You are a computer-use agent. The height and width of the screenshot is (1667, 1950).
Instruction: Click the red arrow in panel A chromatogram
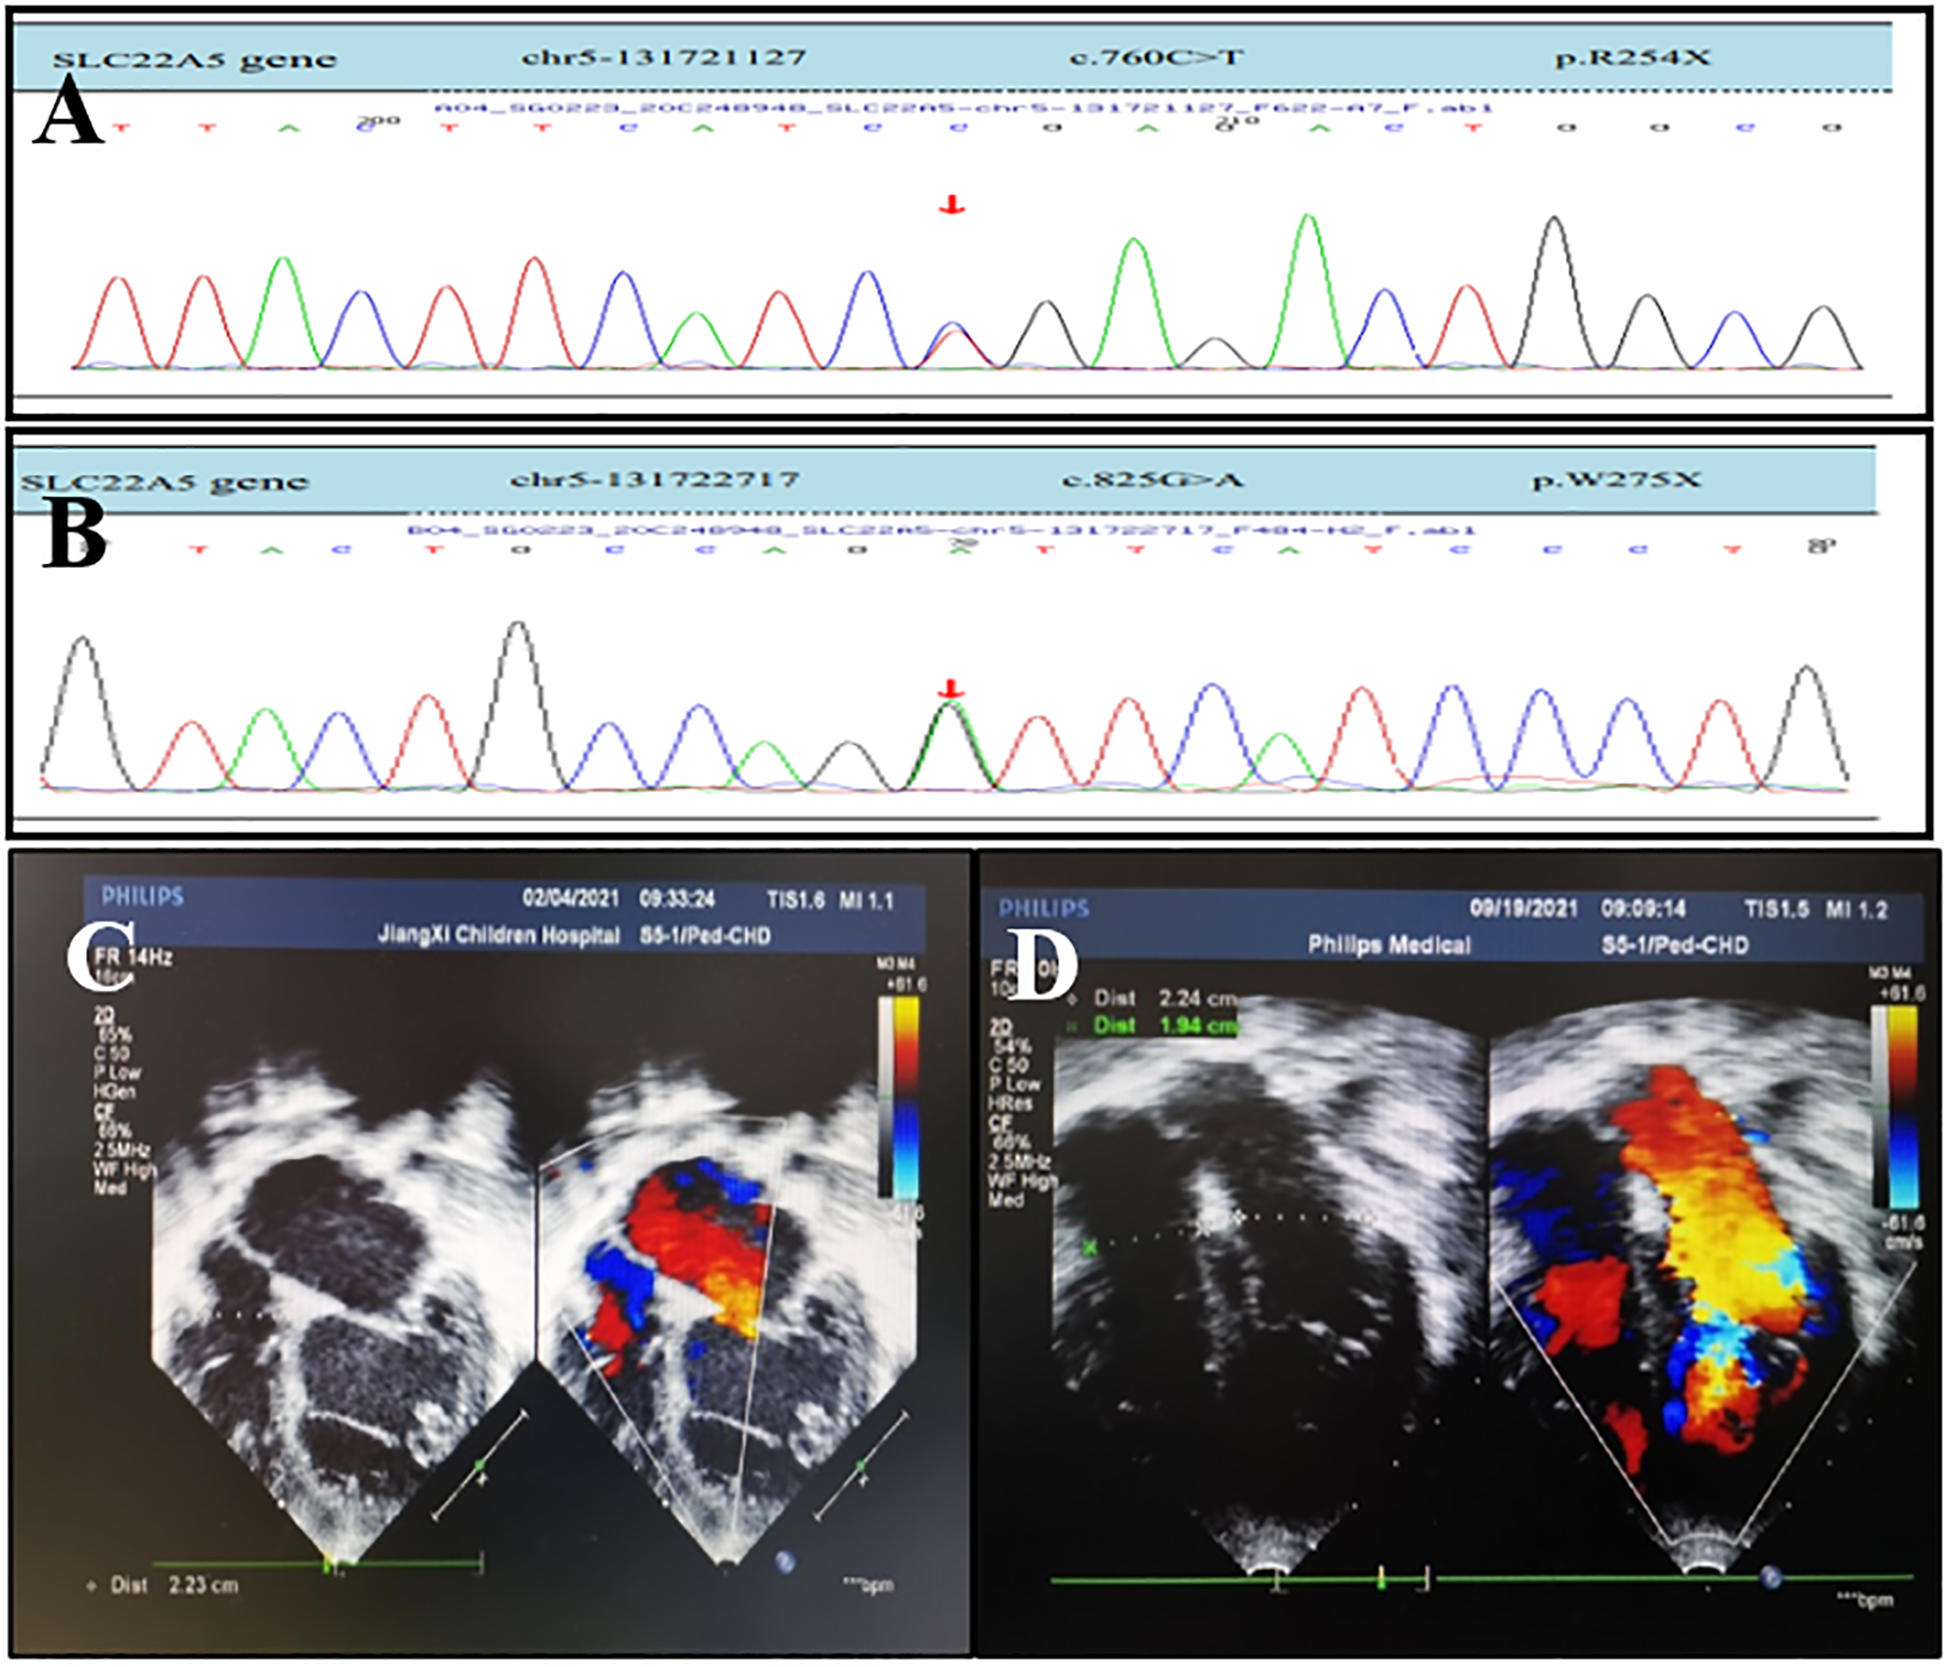tap(952, 206)
